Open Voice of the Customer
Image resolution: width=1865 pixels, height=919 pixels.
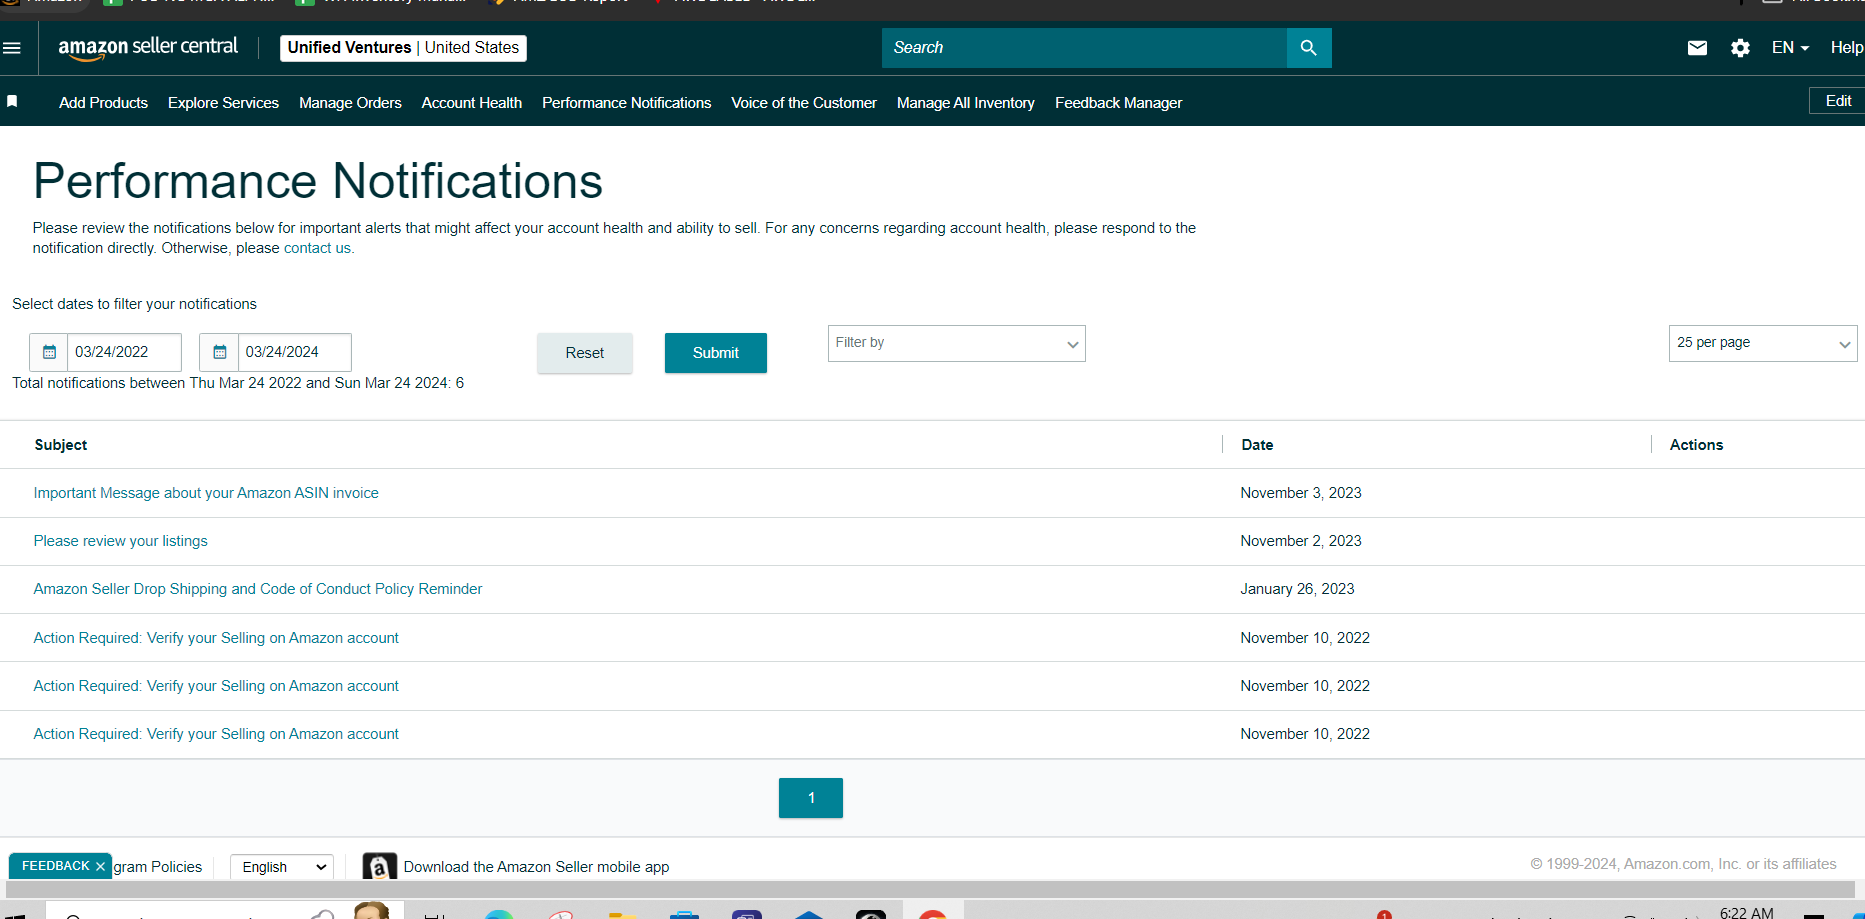click(x=804, y=103)
